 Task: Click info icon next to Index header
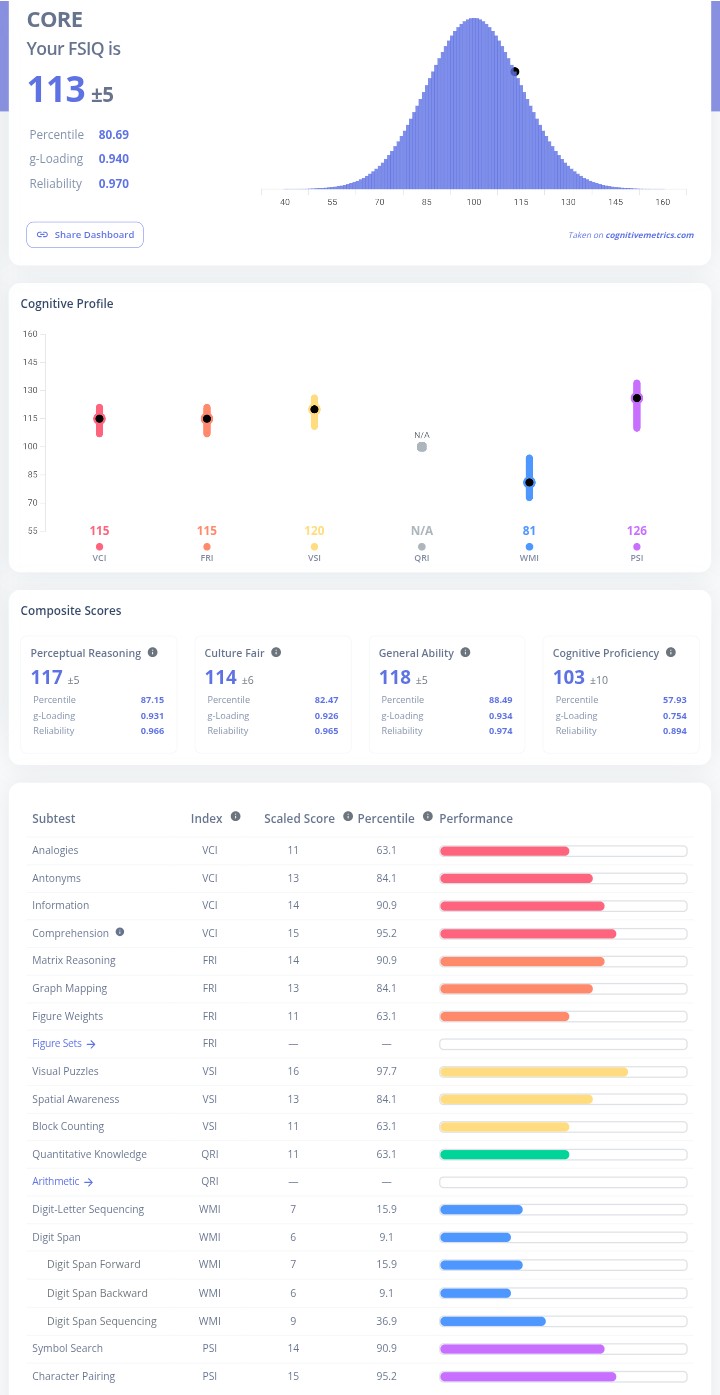(x=236, y=817)
